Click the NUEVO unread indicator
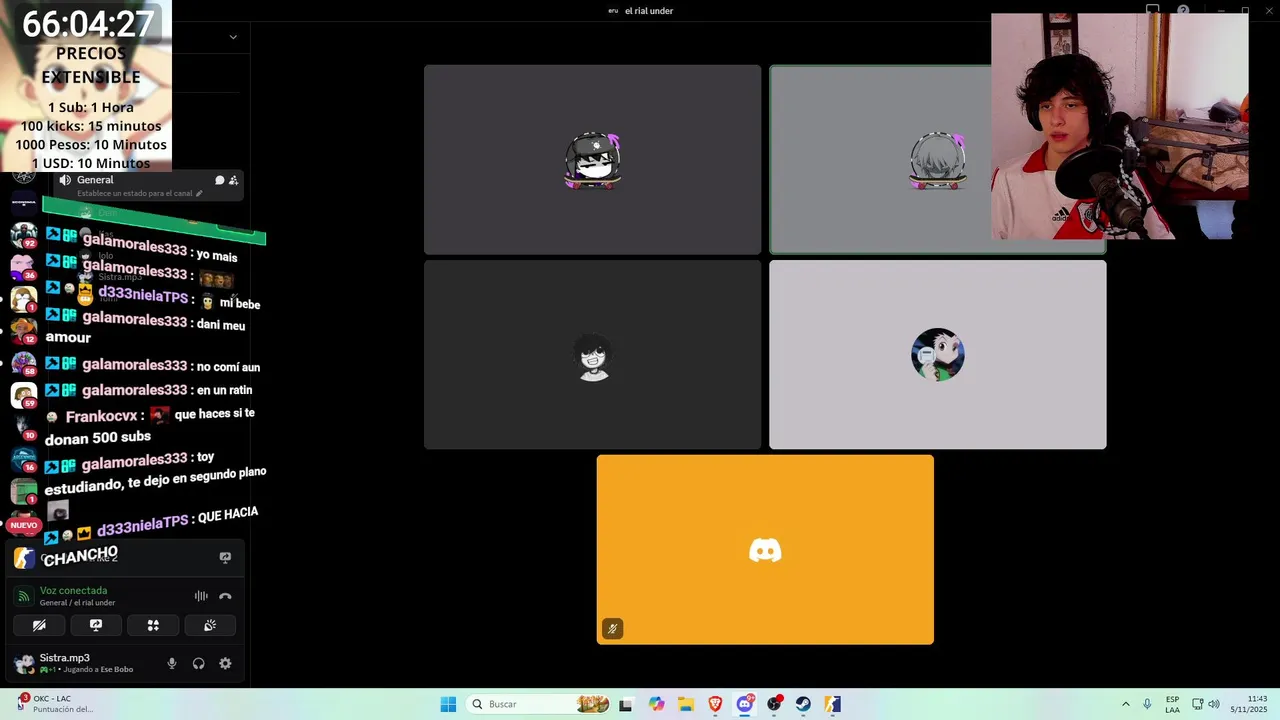 (23, 525)
